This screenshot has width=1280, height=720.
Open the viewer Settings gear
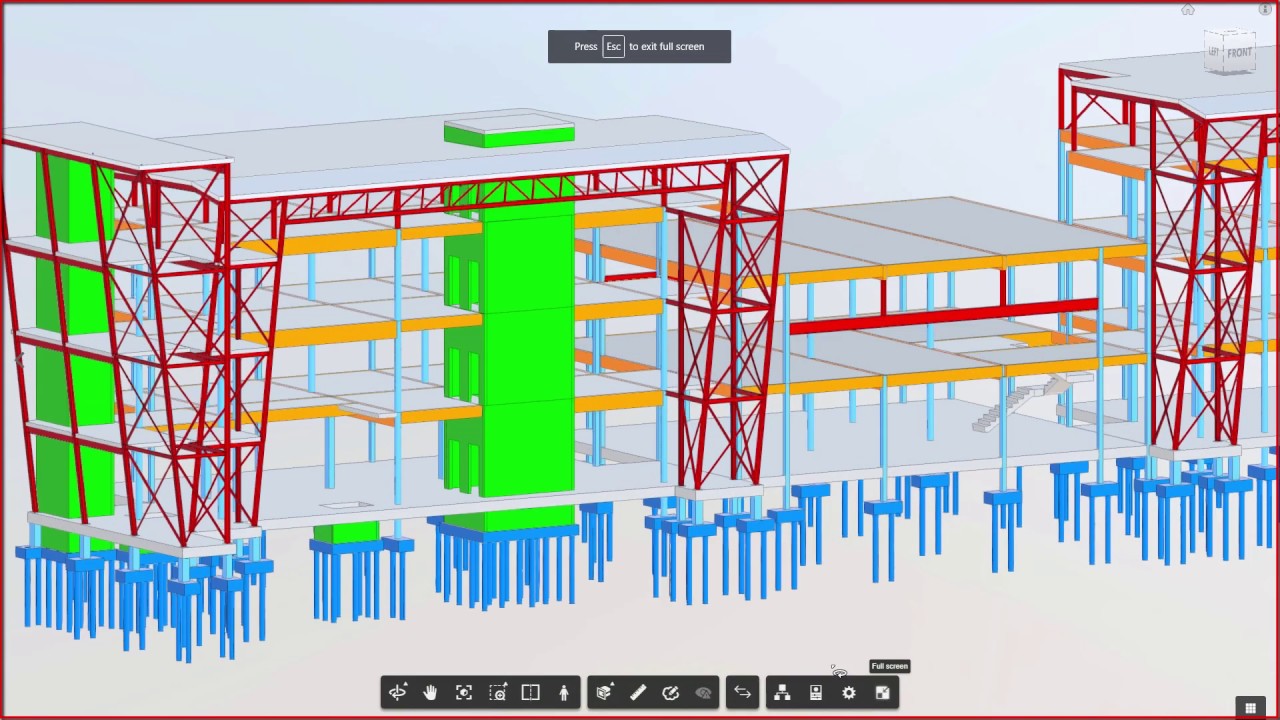[x=848, y=692]
